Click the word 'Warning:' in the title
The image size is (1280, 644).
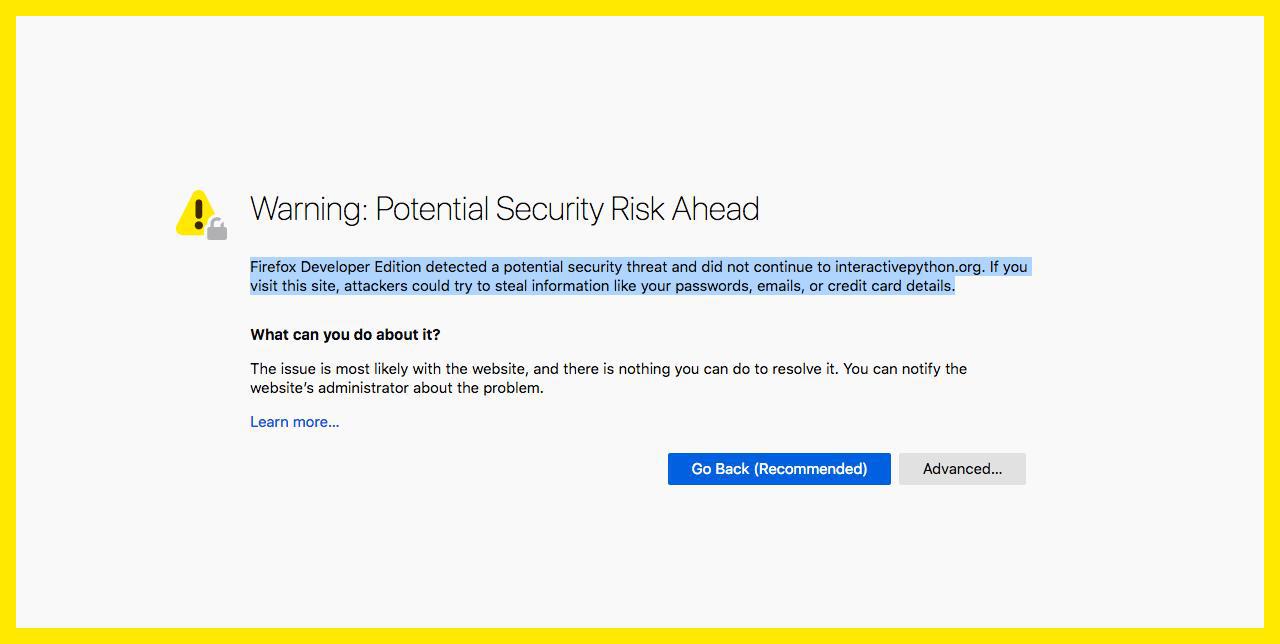309,209
